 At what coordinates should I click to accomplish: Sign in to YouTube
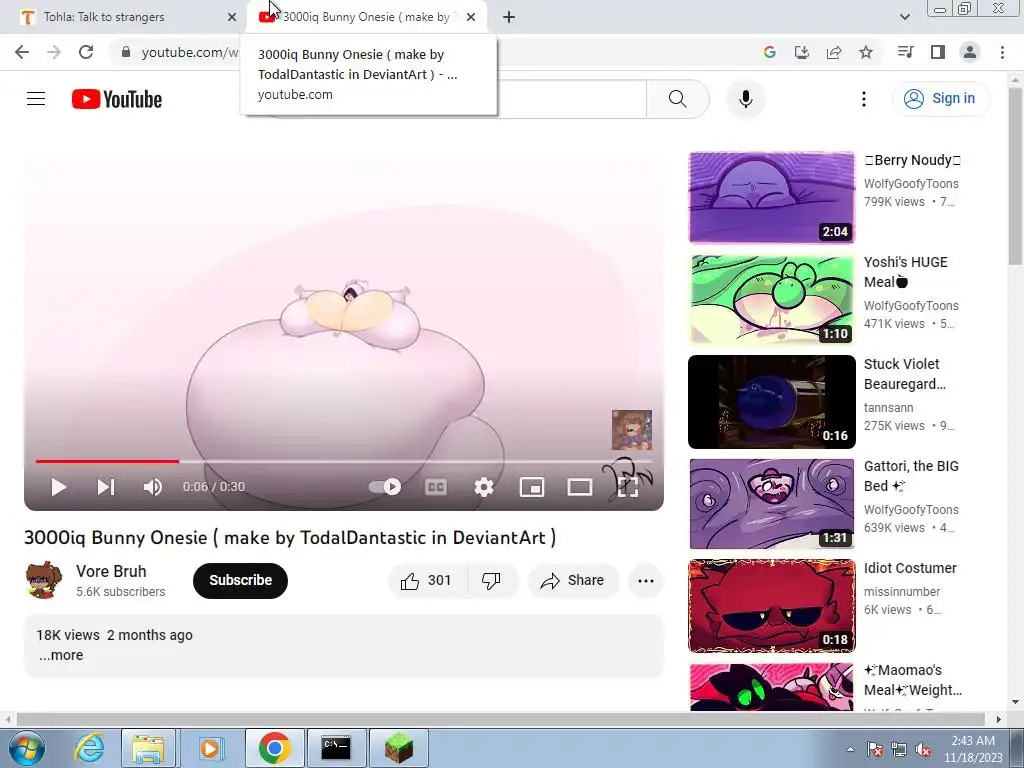(940, 99)
